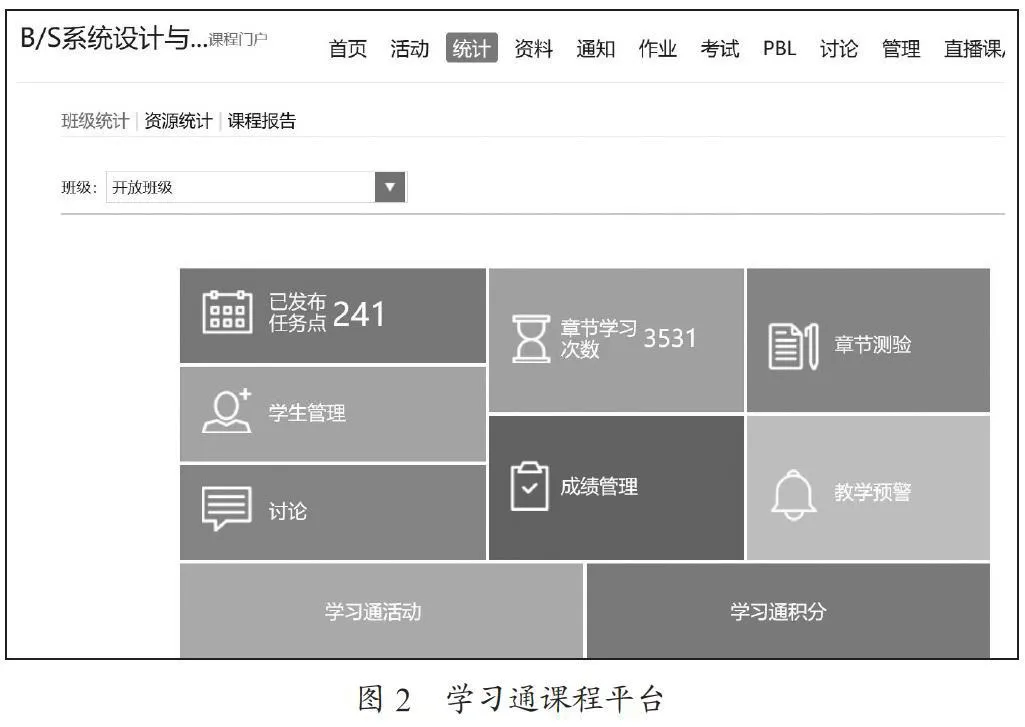Click the 成绩管理 tile label
The width and height of the screenshot is (1025, 727).
(599, 486)
